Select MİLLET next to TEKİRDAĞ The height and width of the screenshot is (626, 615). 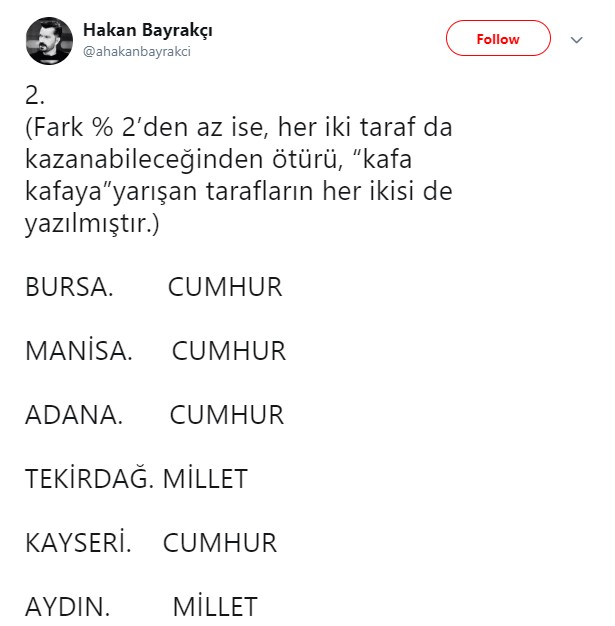click(x=204, y=479)
